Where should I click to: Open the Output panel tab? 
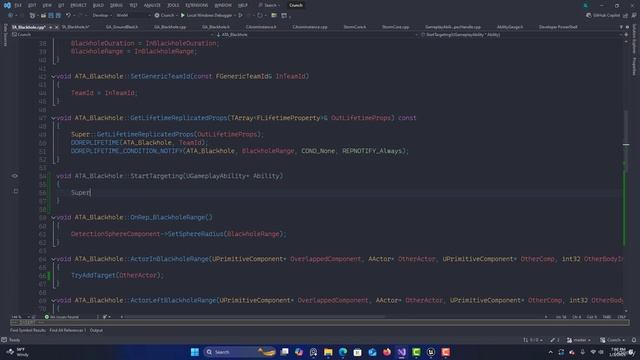(x=96, y=330)
